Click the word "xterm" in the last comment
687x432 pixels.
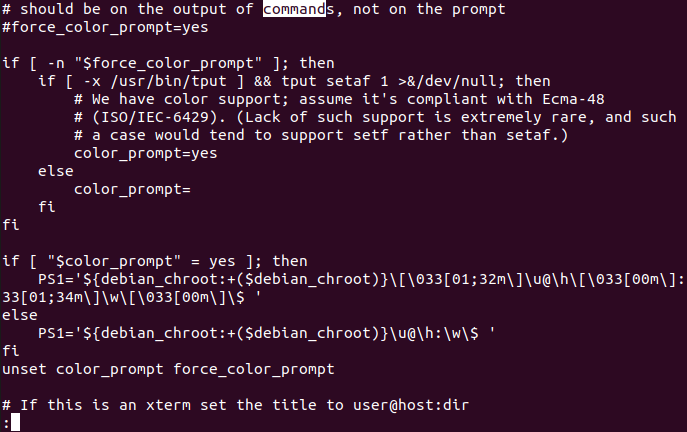point(168,405)
